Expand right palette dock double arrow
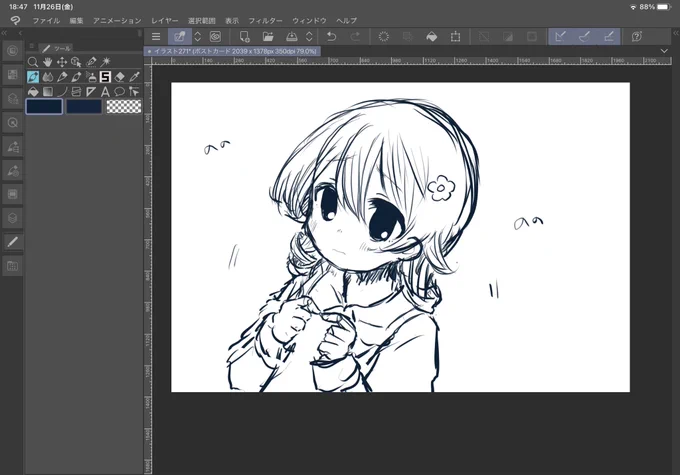This screenshot has height=475, width=680. (x=675, y=33)
